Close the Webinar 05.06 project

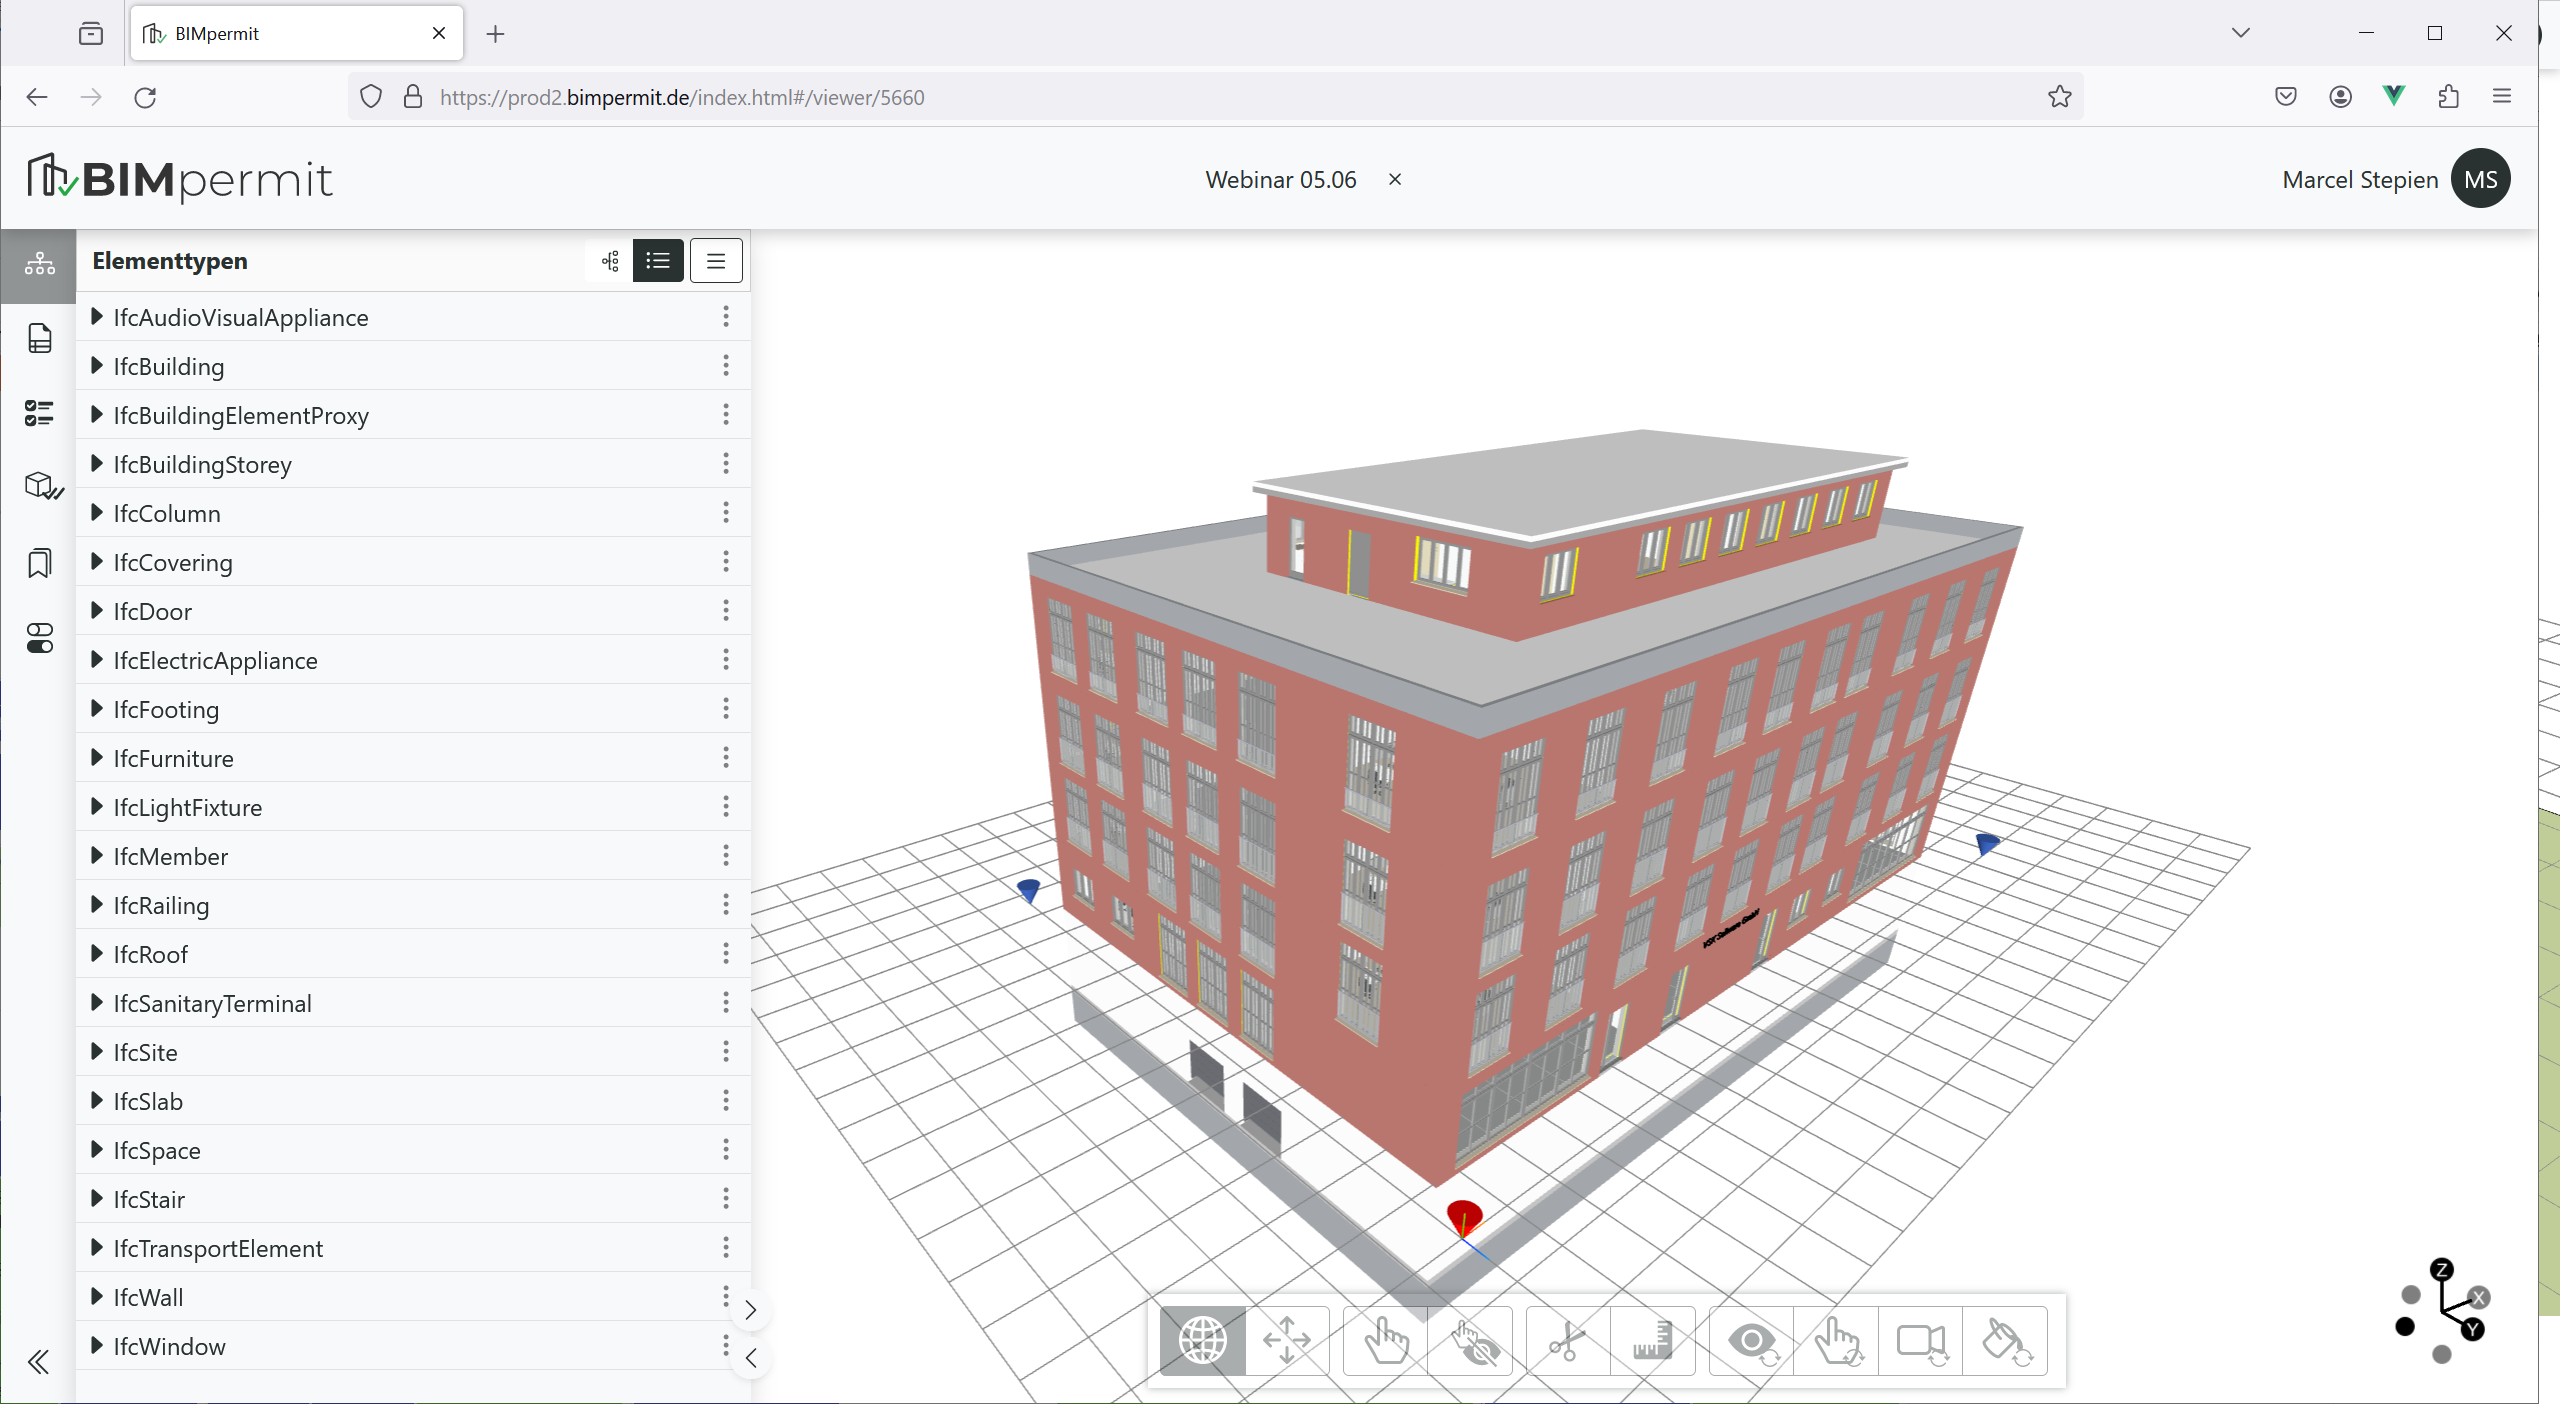(x=1395, y=180)
